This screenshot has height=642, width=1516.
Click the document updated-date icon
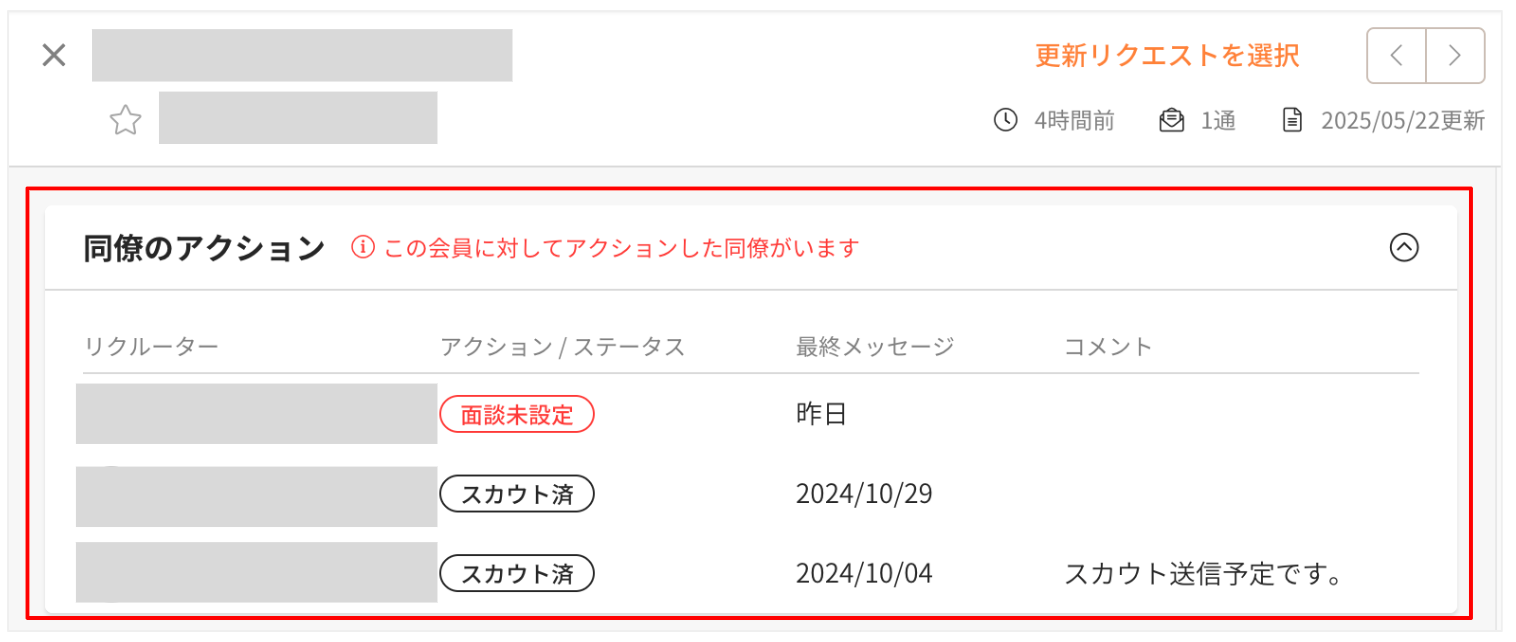coord(1293,121)
